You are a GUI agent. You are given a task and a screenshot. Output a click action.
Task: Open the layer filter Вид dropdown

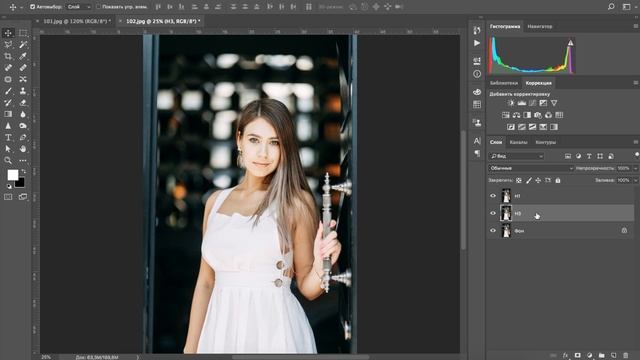(x=516, y=156)
